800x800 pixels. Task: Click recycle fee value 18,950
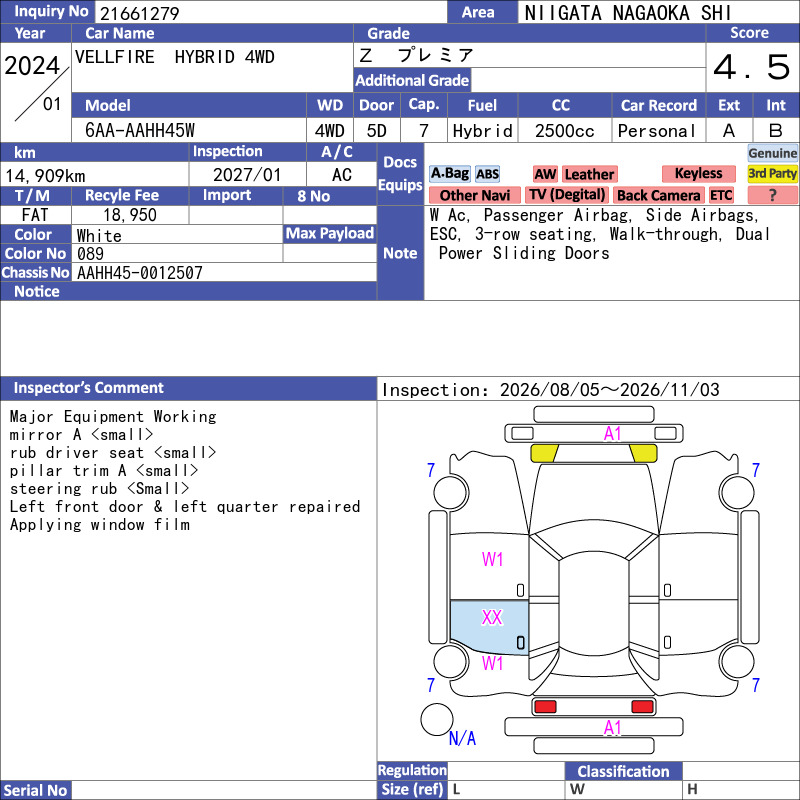pyautogui.click(x=130, y=215)
